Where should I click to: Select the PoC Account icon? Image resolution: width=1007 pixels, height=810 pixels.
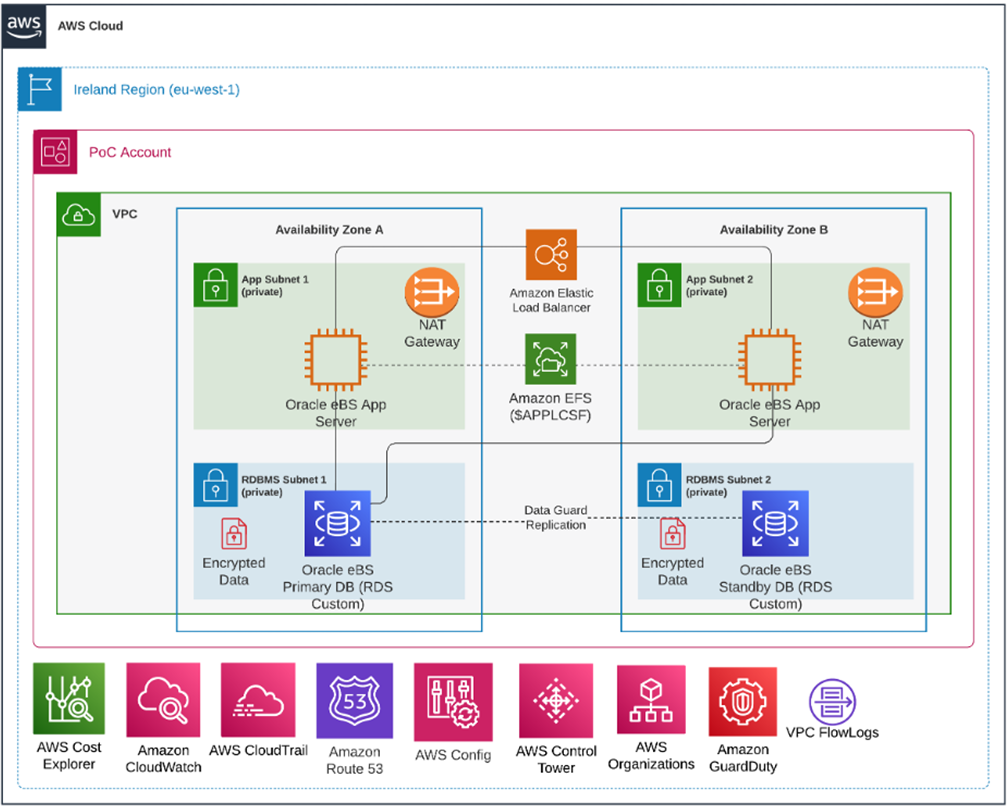click(x=55, y=152)
